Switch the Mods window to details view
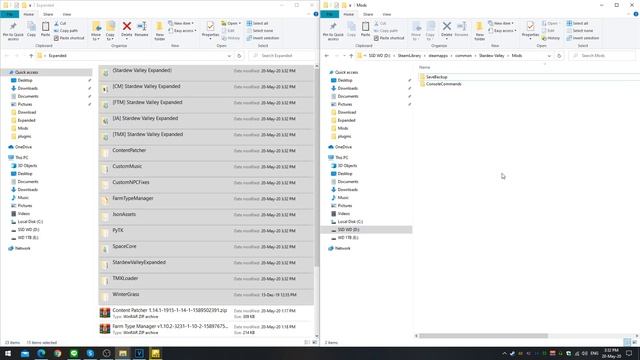This screenshot has width=640, height=360. [x=627, y=342]
